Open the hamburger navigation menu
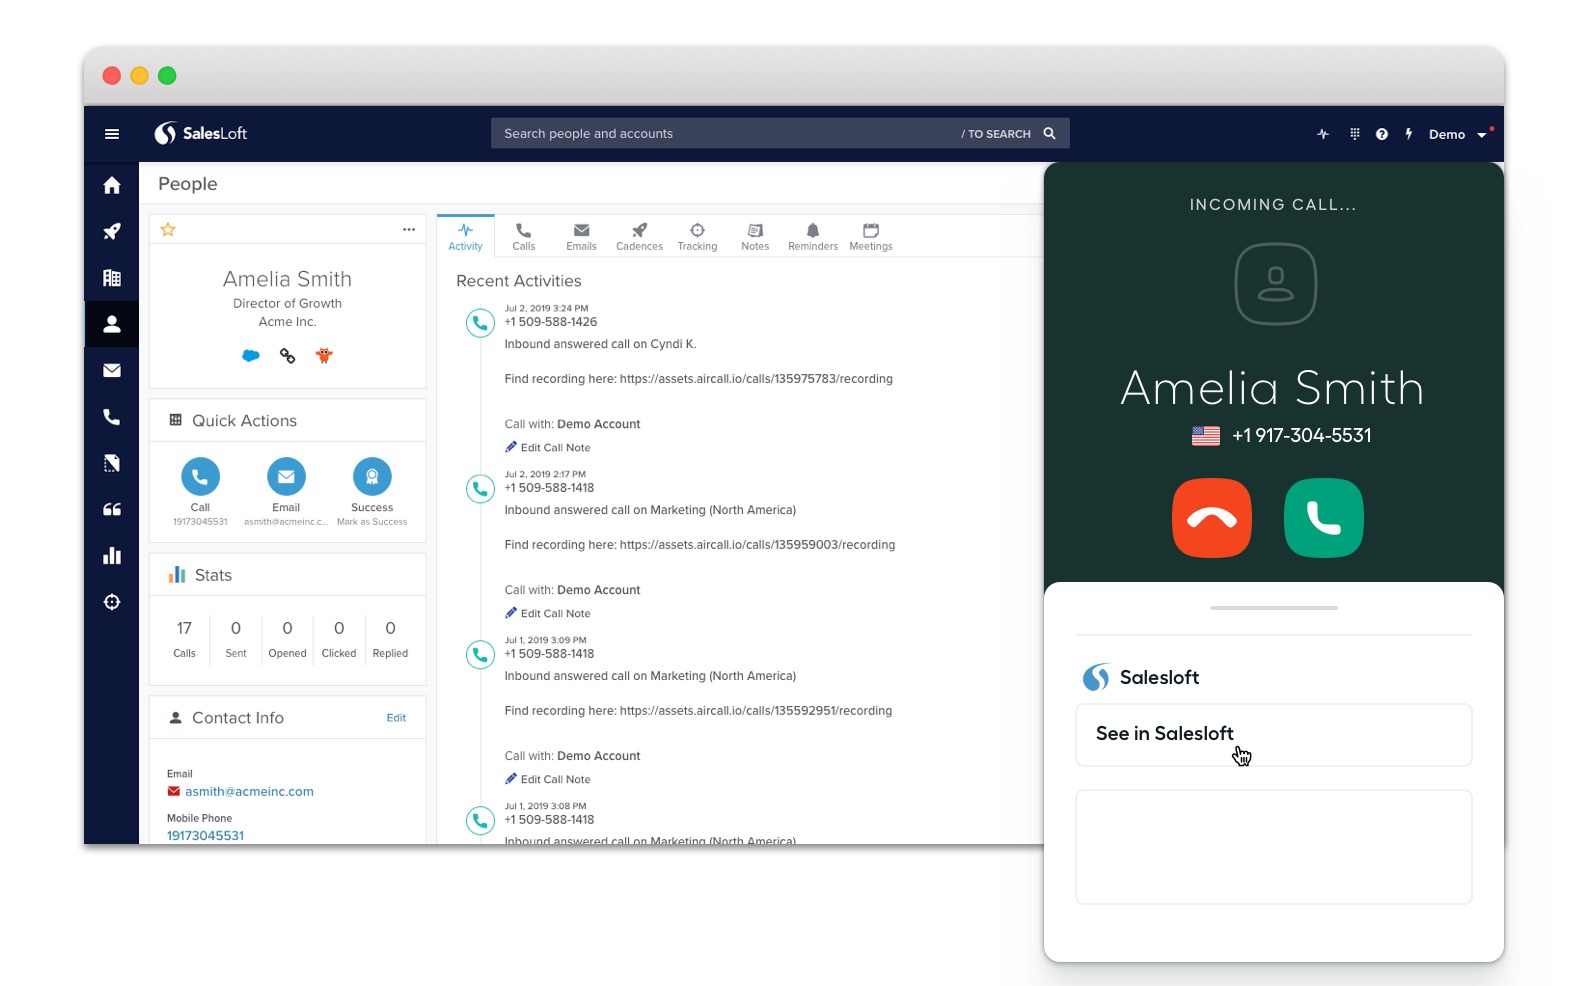The width and height of the screenshot is (1586, 986). click(112, 134)
